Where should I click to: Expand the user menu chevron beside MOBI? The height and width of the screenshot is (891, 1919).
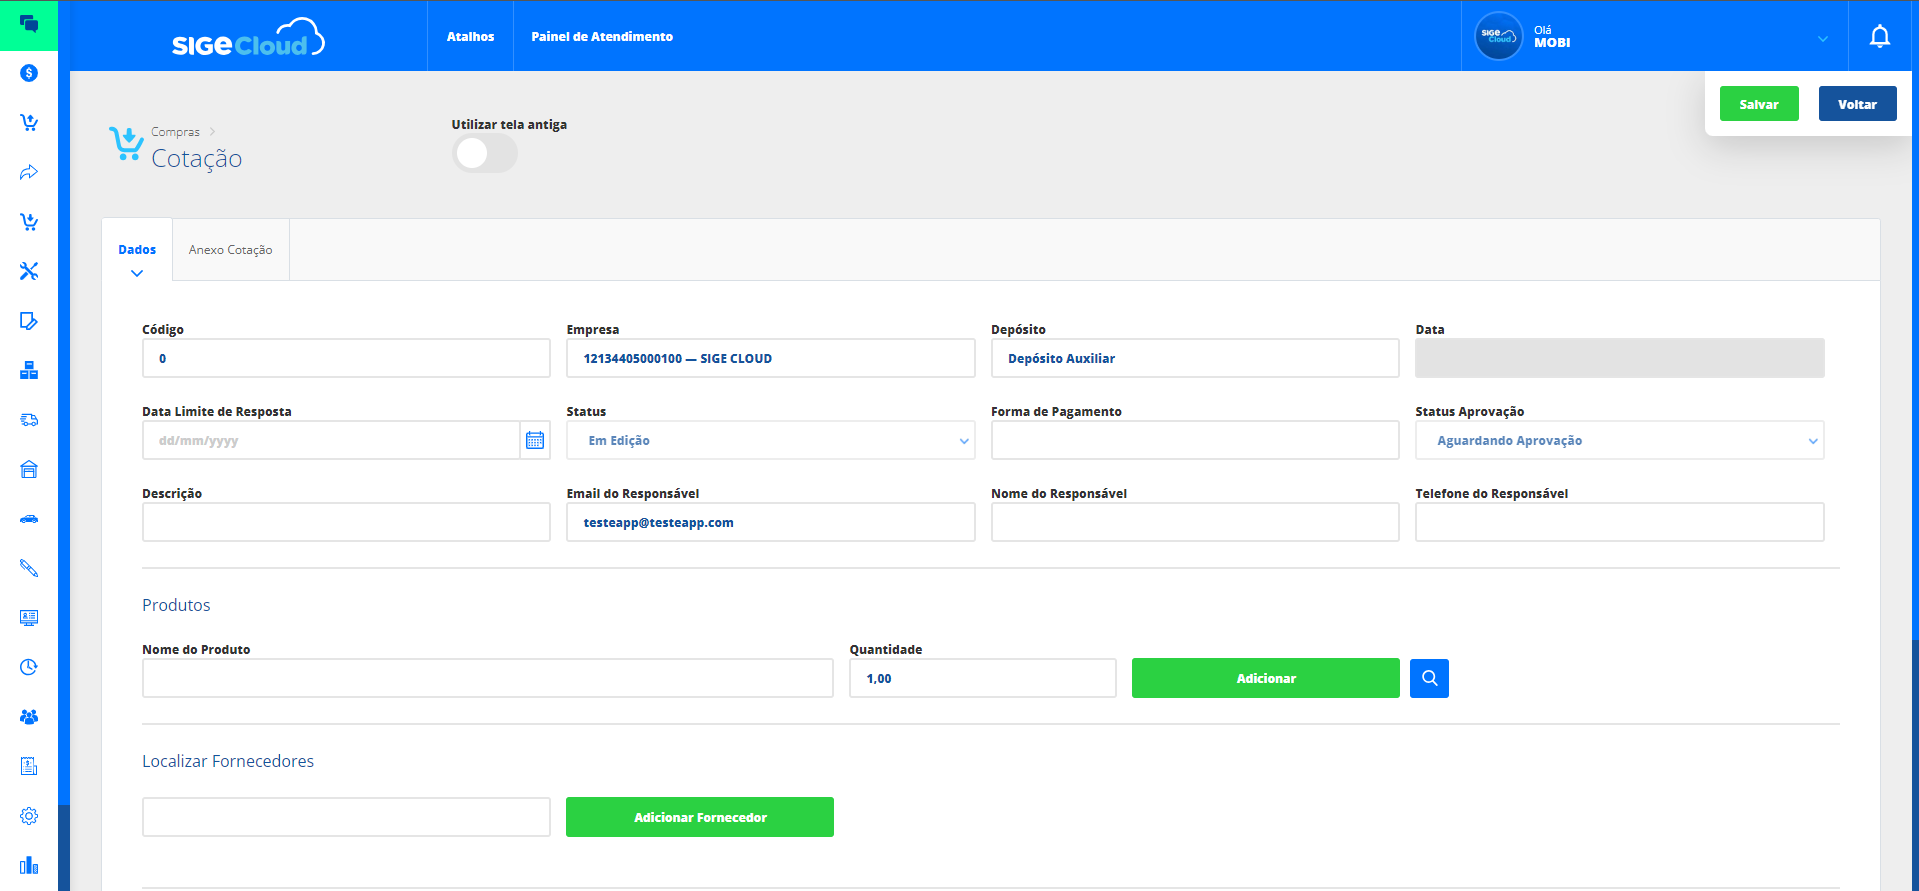coord(1823,39)
